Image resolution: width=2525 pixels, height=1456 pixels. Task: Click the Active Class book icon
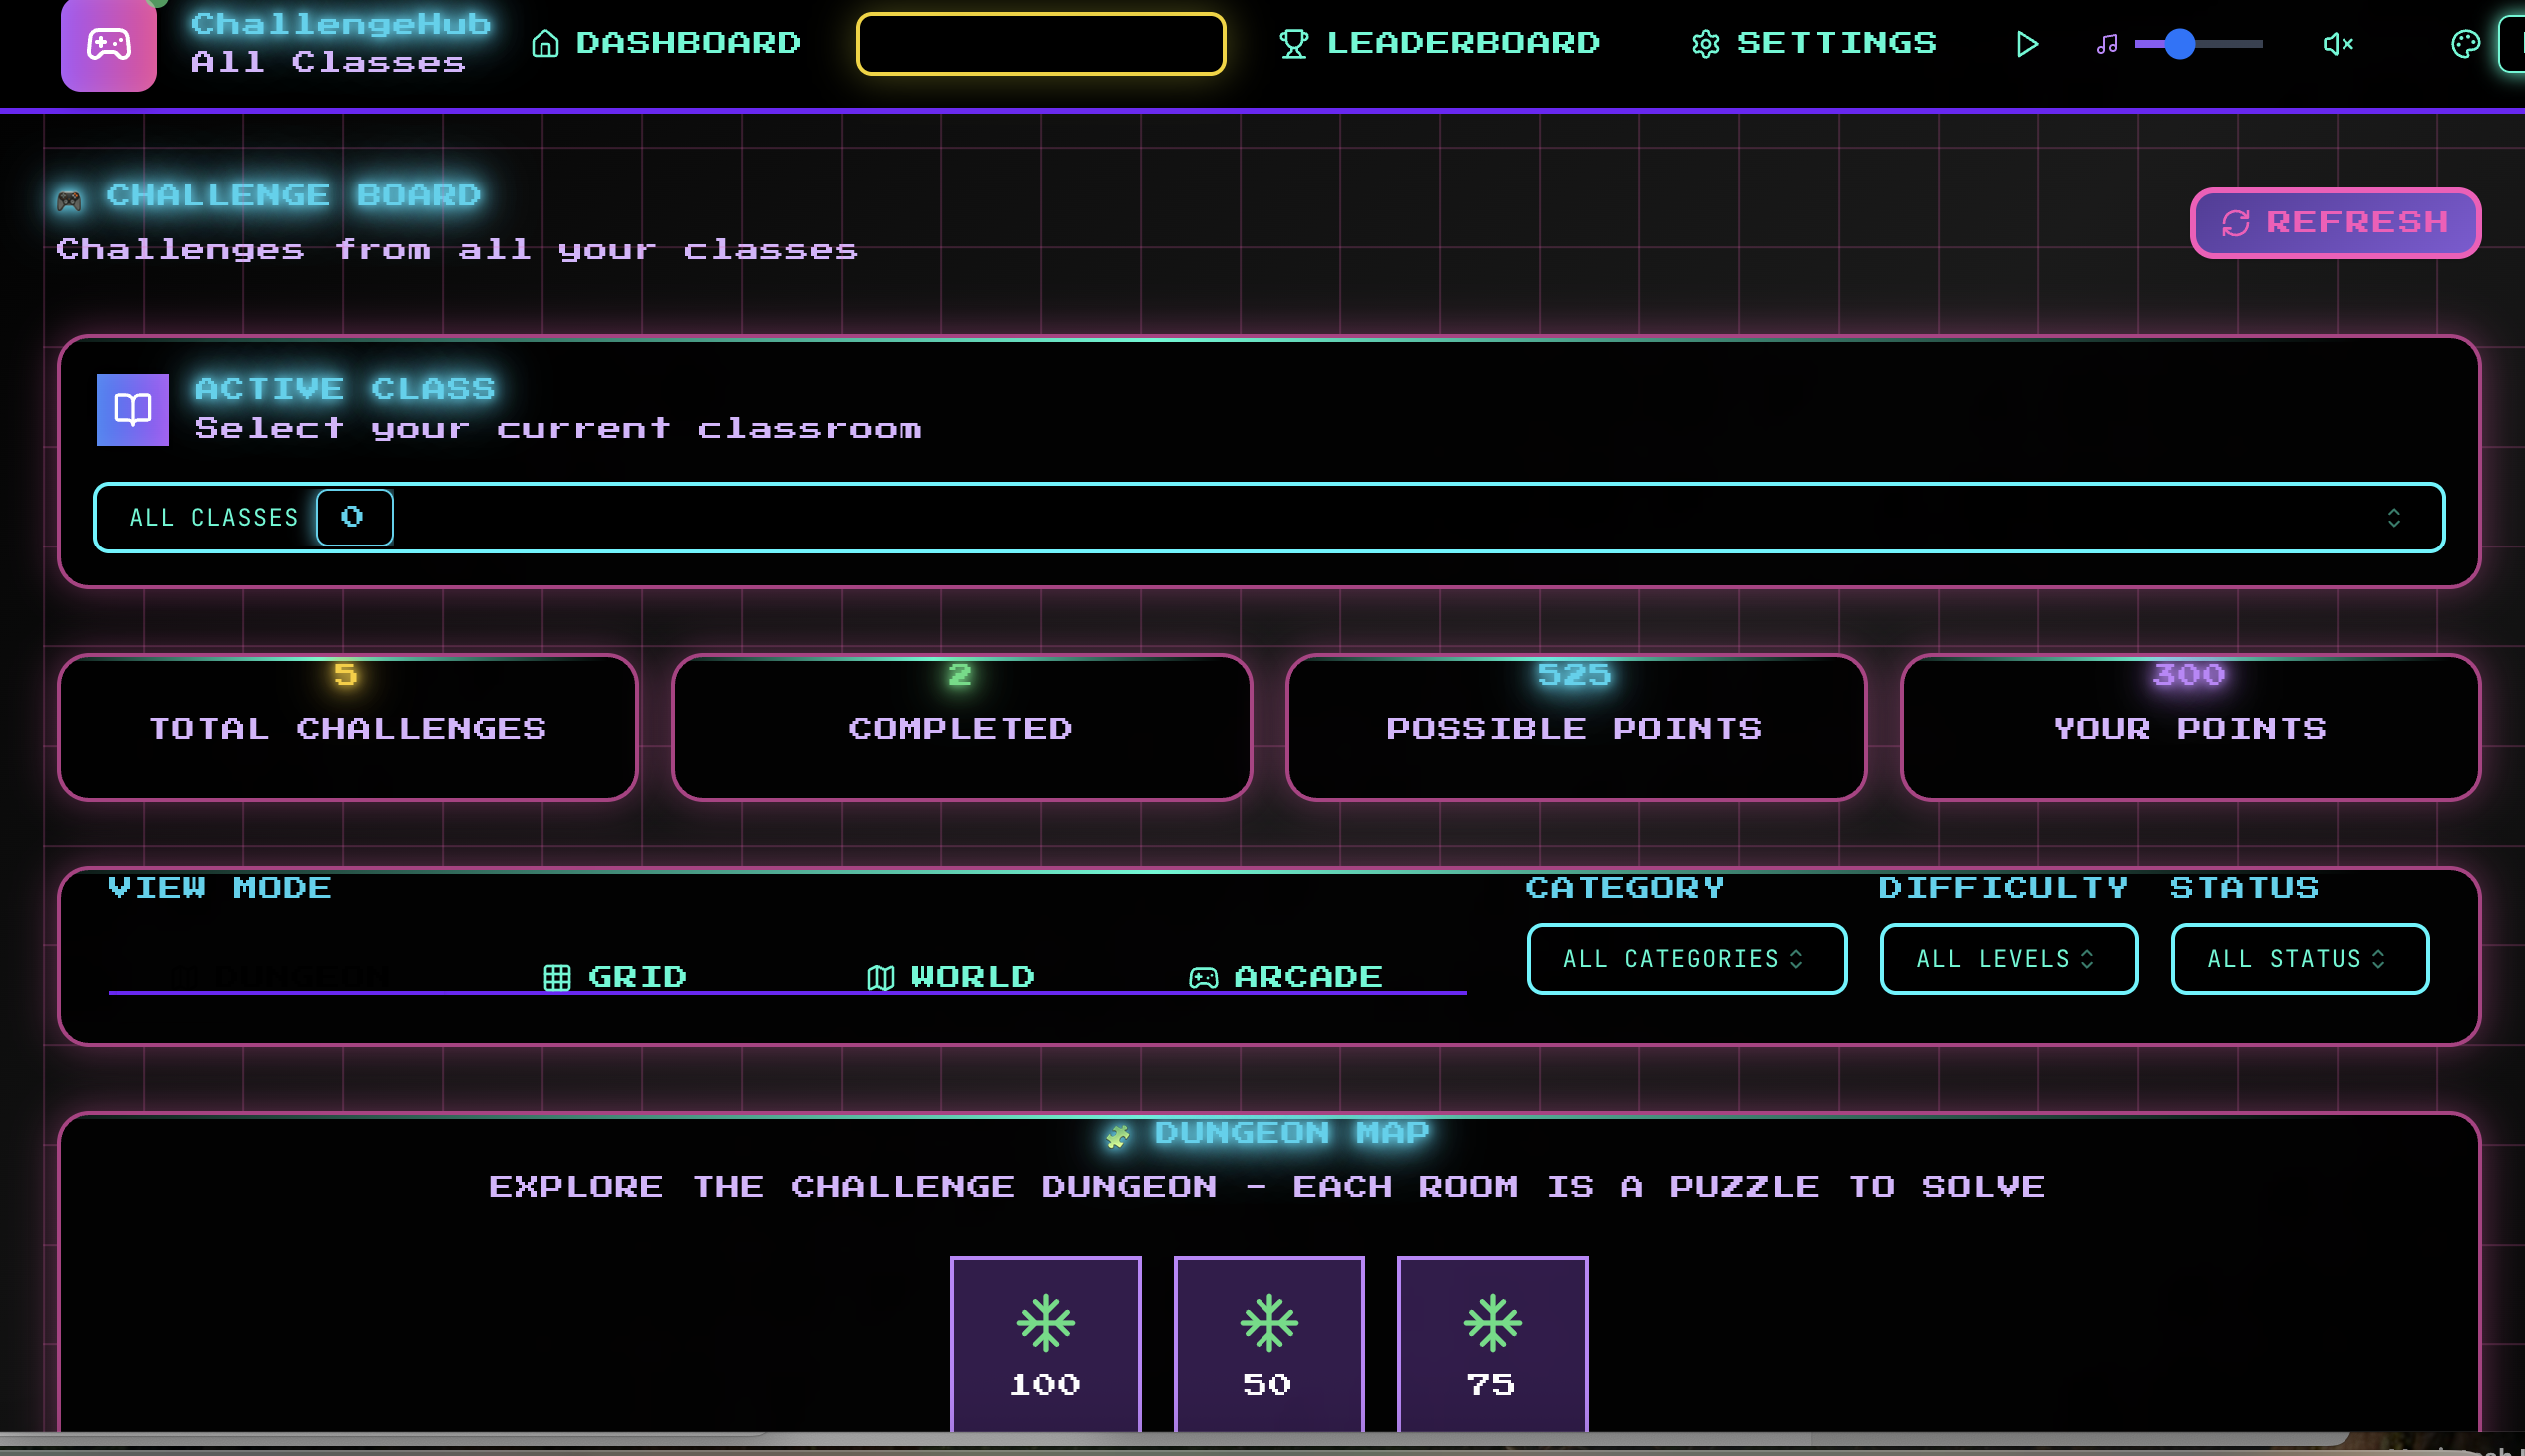132,409
